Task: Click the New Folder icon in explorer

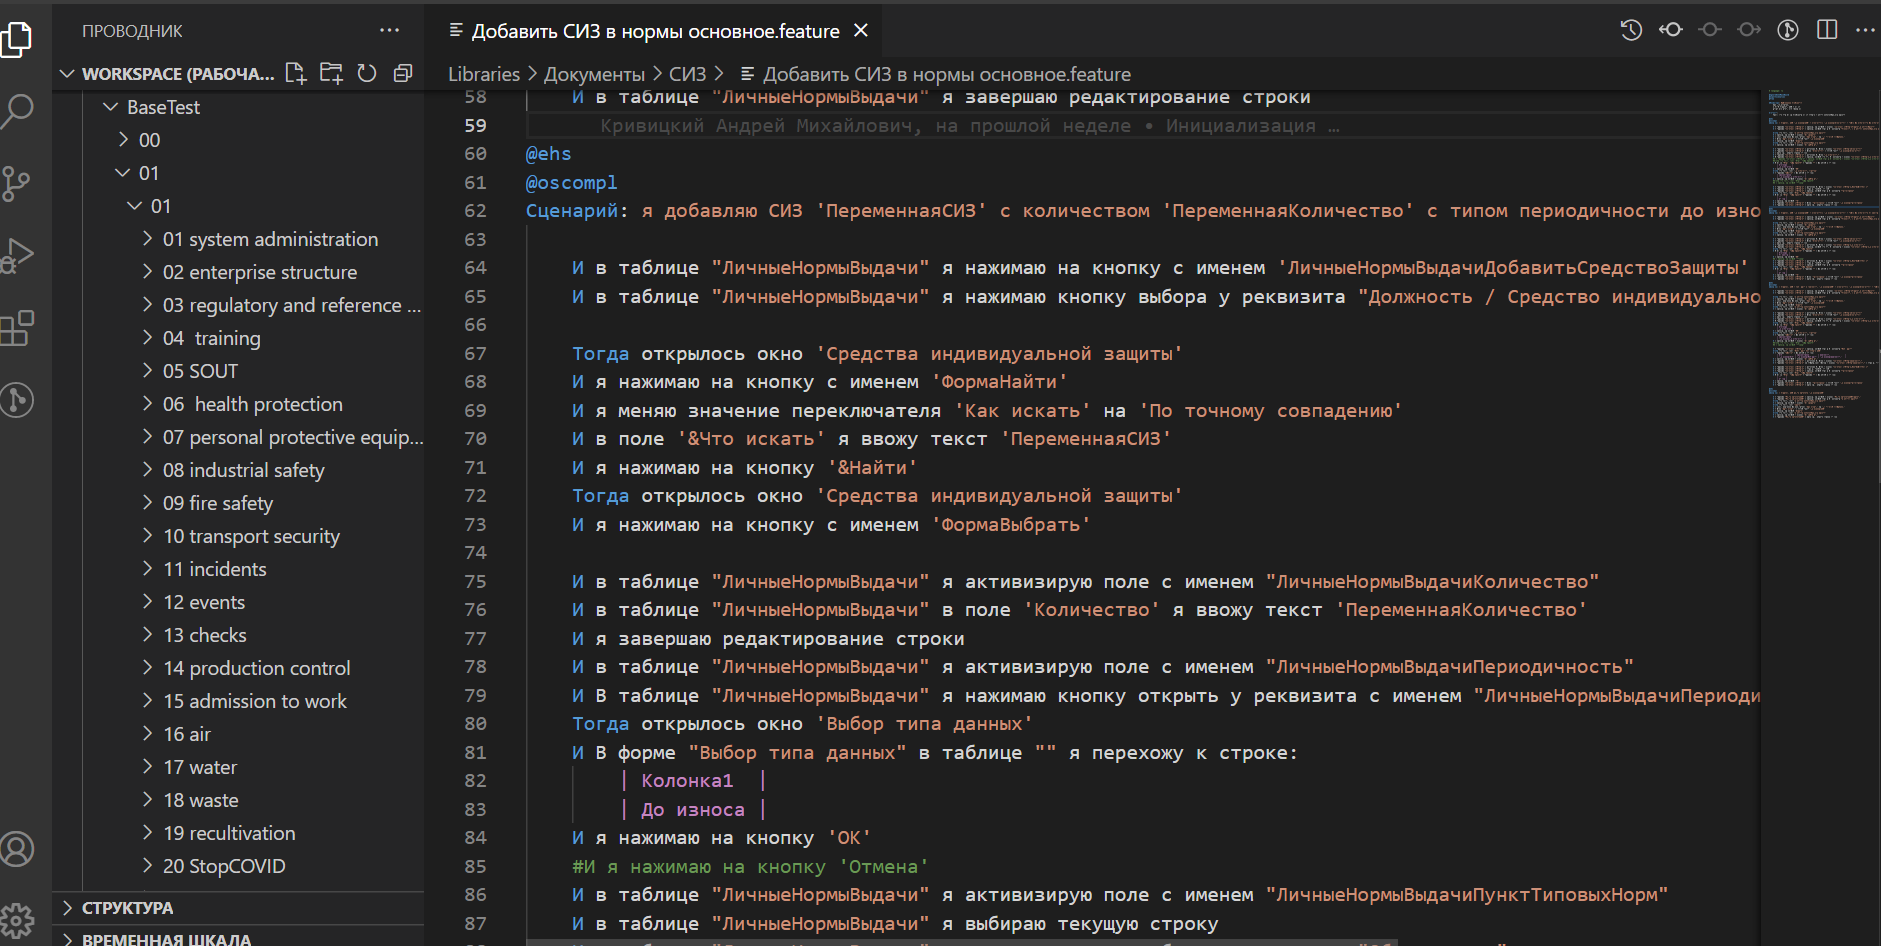Action: (331, 73)
